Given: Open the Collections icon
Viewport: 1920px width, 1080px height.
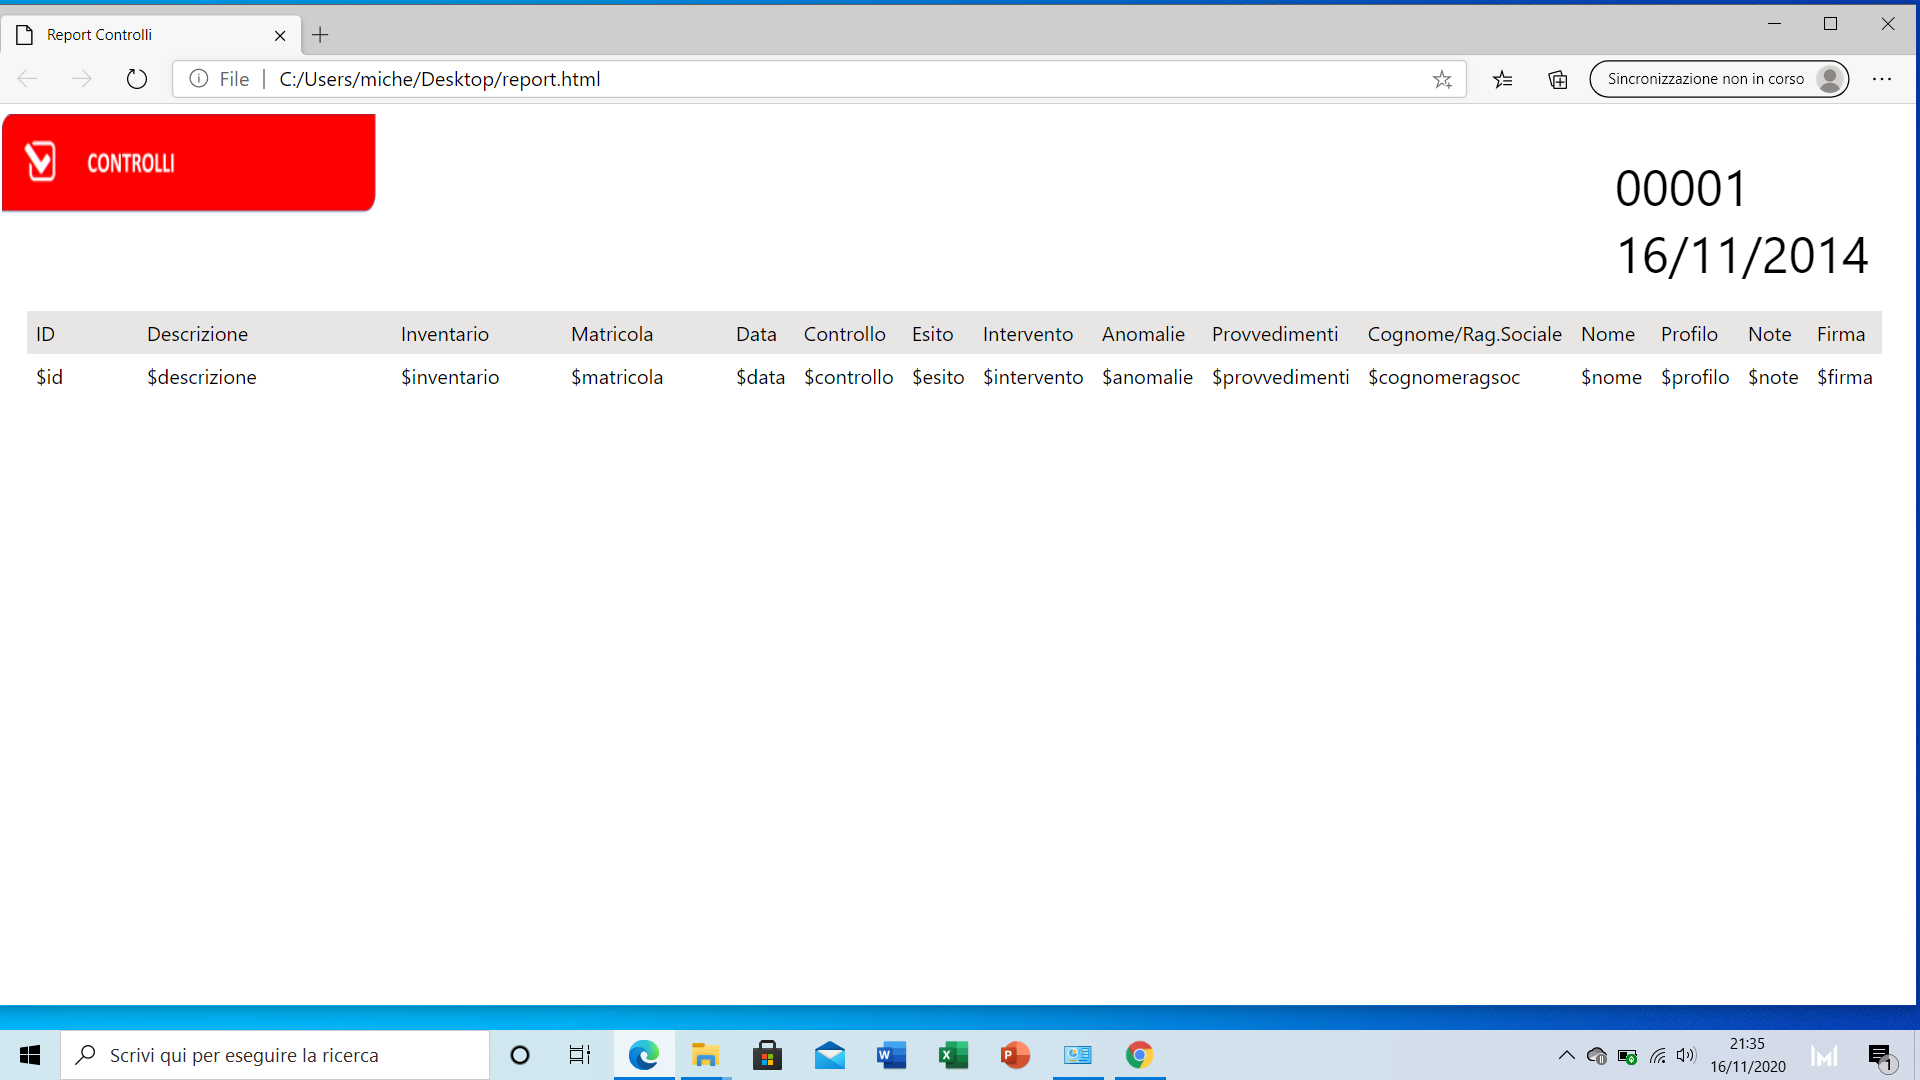Looking at the screenshot, I should coord(1557,79).
